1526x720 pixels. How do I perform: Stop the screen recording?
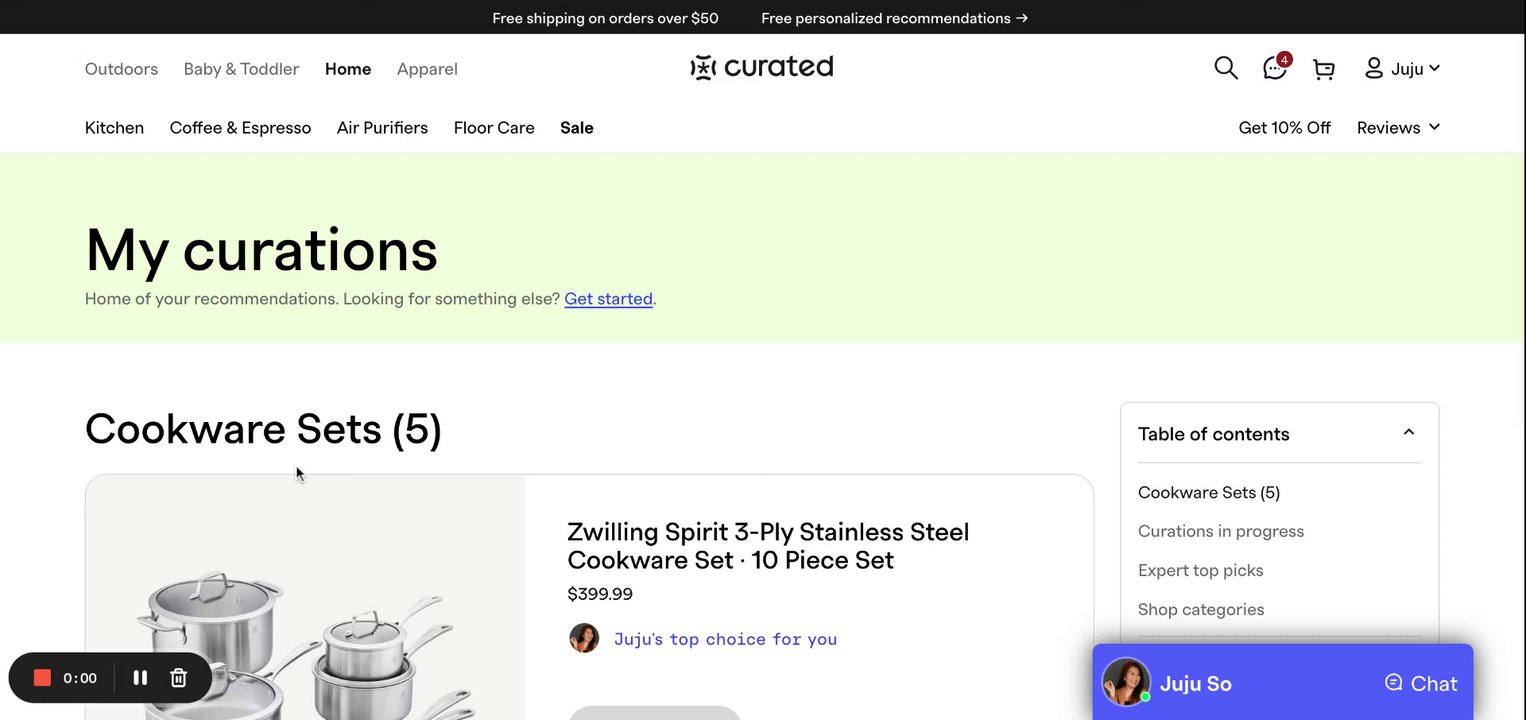pyautogui.click(x=42, y=678)
